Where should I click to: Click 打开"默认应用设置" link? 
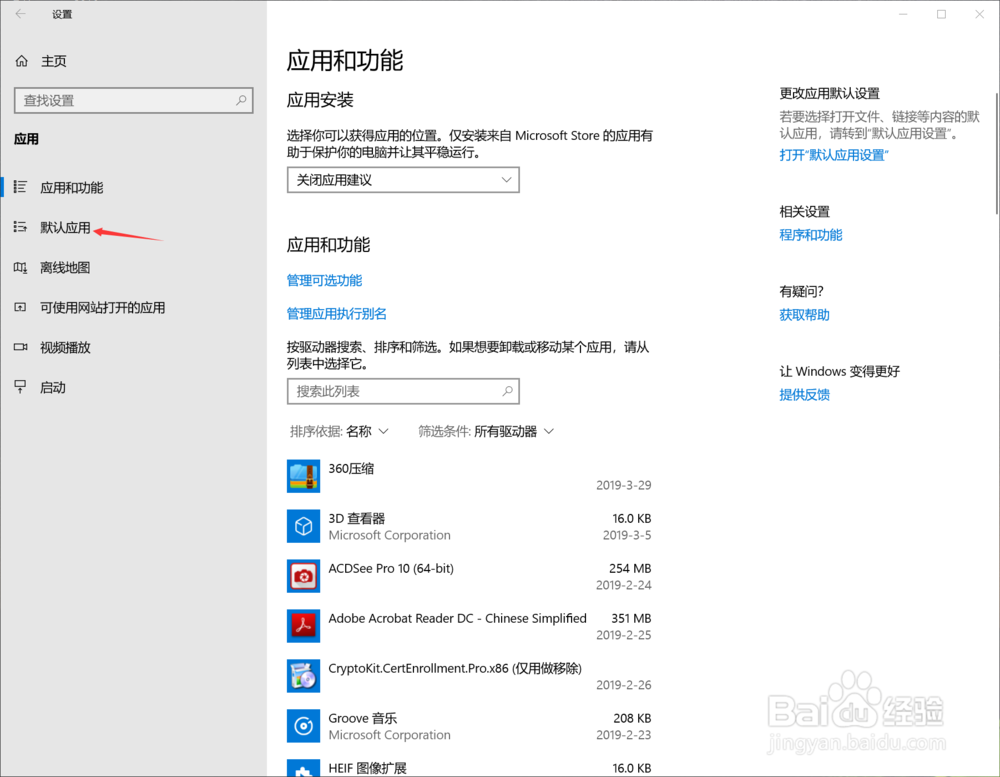834,155
